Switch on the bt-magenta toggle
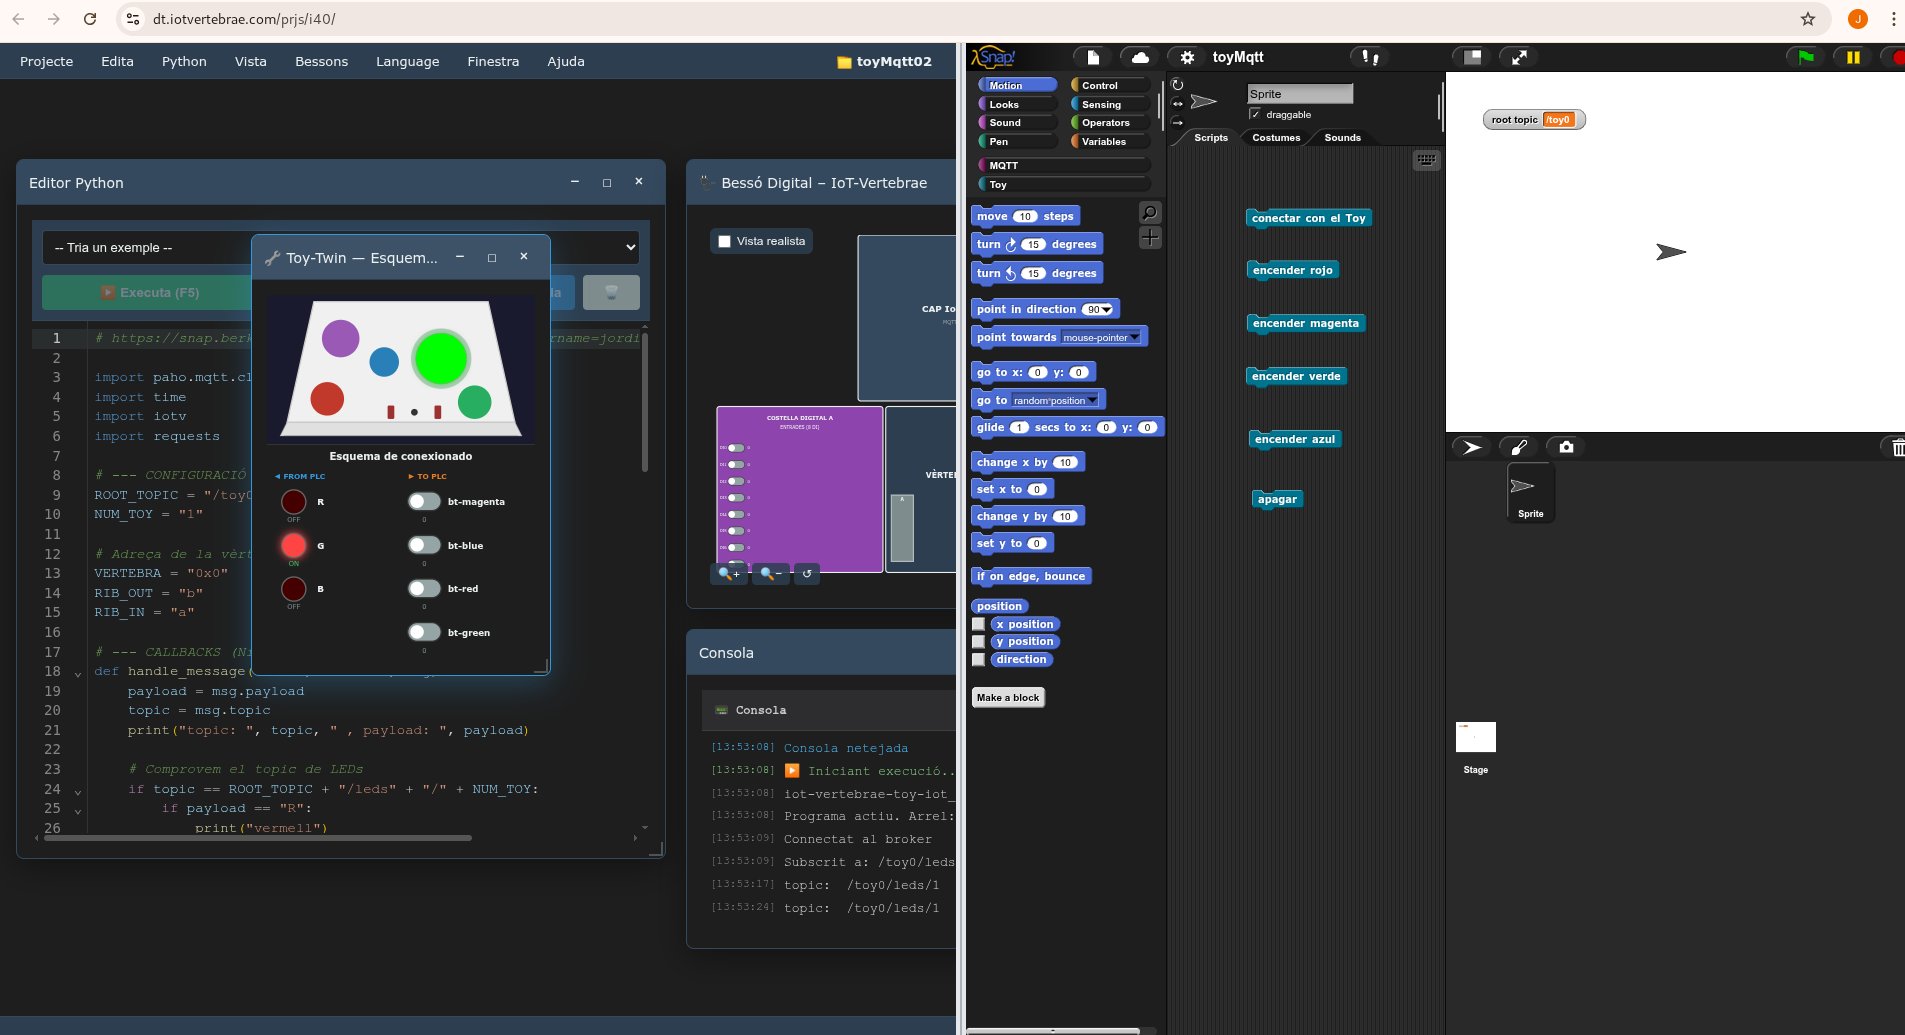This screenshot has width=1905, height=1035. tap(423, 501)
